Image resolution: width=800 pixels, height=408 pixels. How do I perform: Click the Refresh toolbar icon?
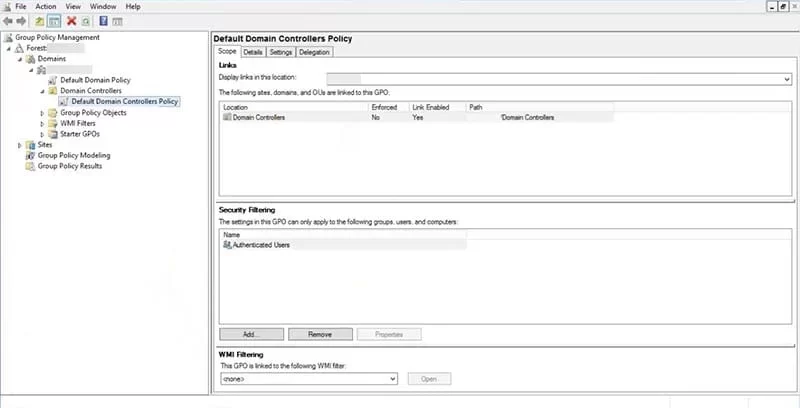[x=86, y=21]
